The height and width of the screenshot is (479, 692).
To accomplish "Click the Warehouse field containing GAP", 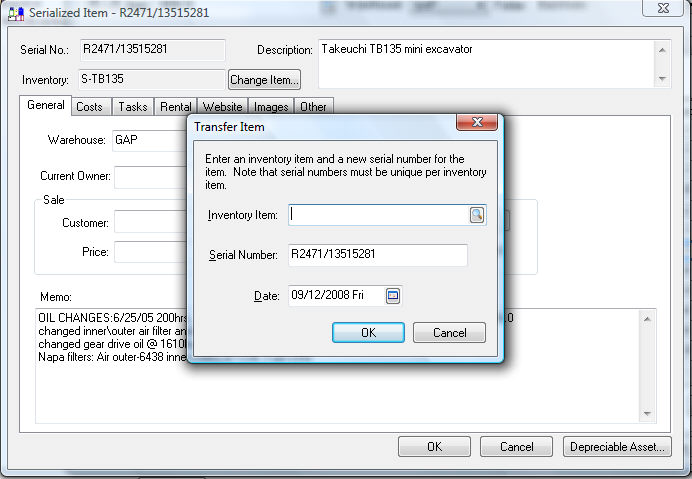I will pyautogui.click(x=150, y=140).
